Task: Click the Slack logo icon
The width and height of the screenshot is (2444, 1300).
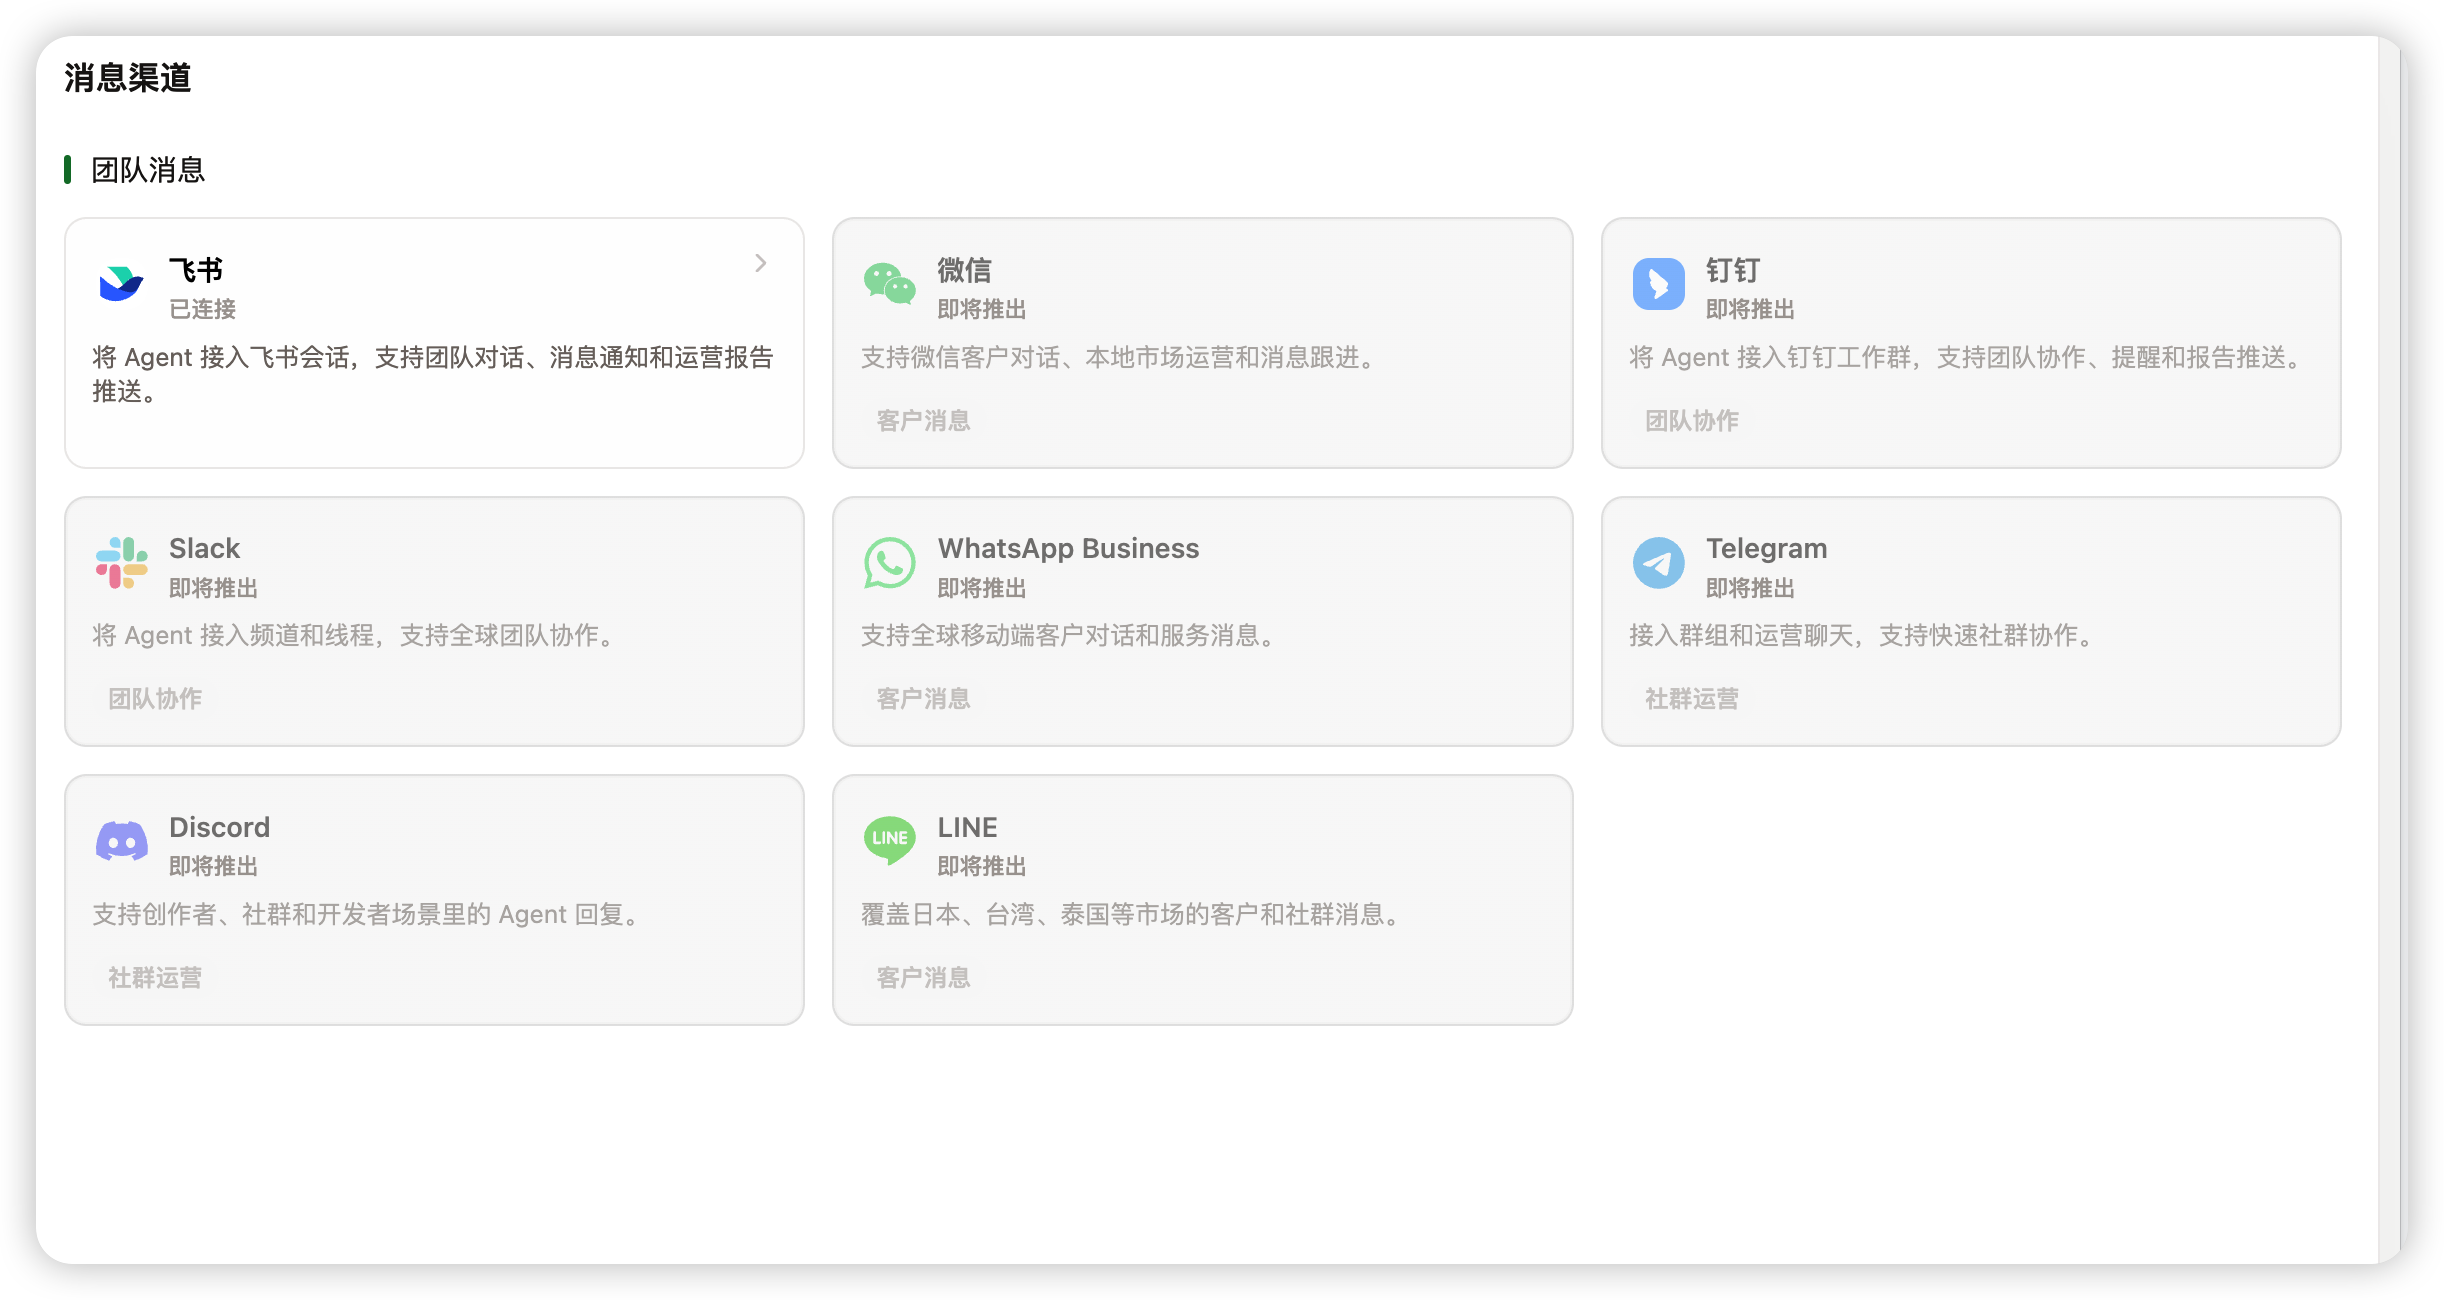Action: point(121,563)
